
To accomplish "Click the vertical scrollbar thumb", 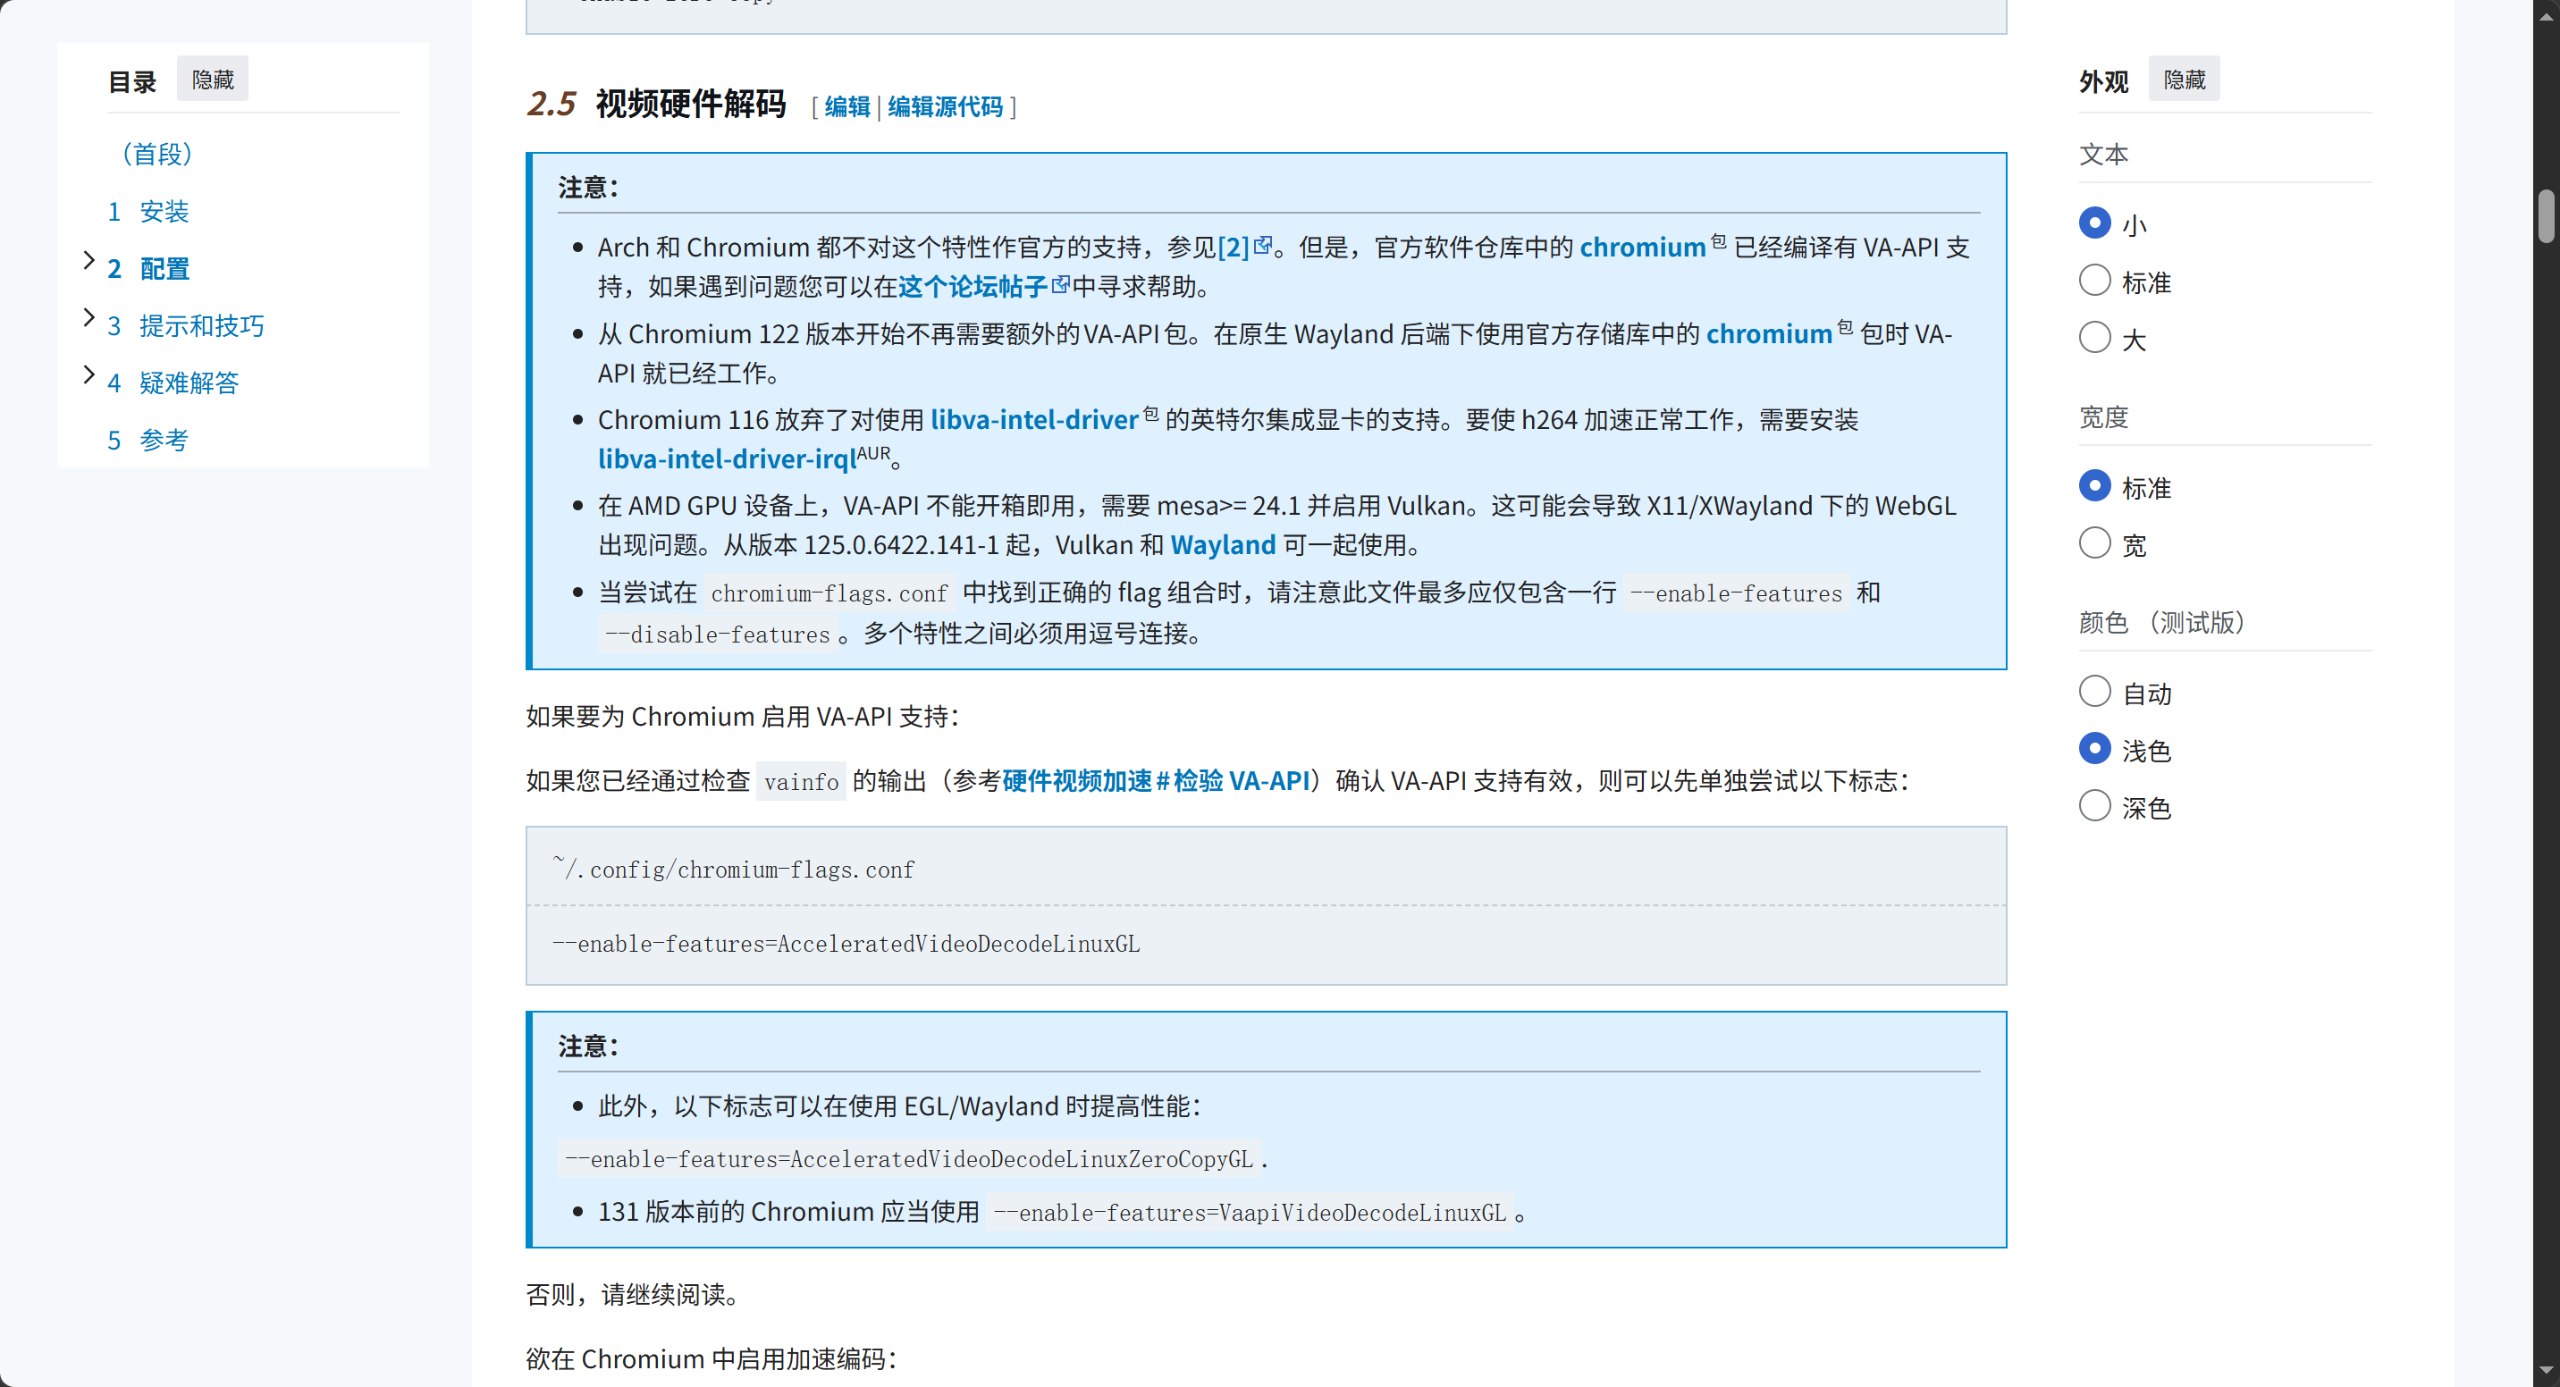I will click(x=2546, y=215).
